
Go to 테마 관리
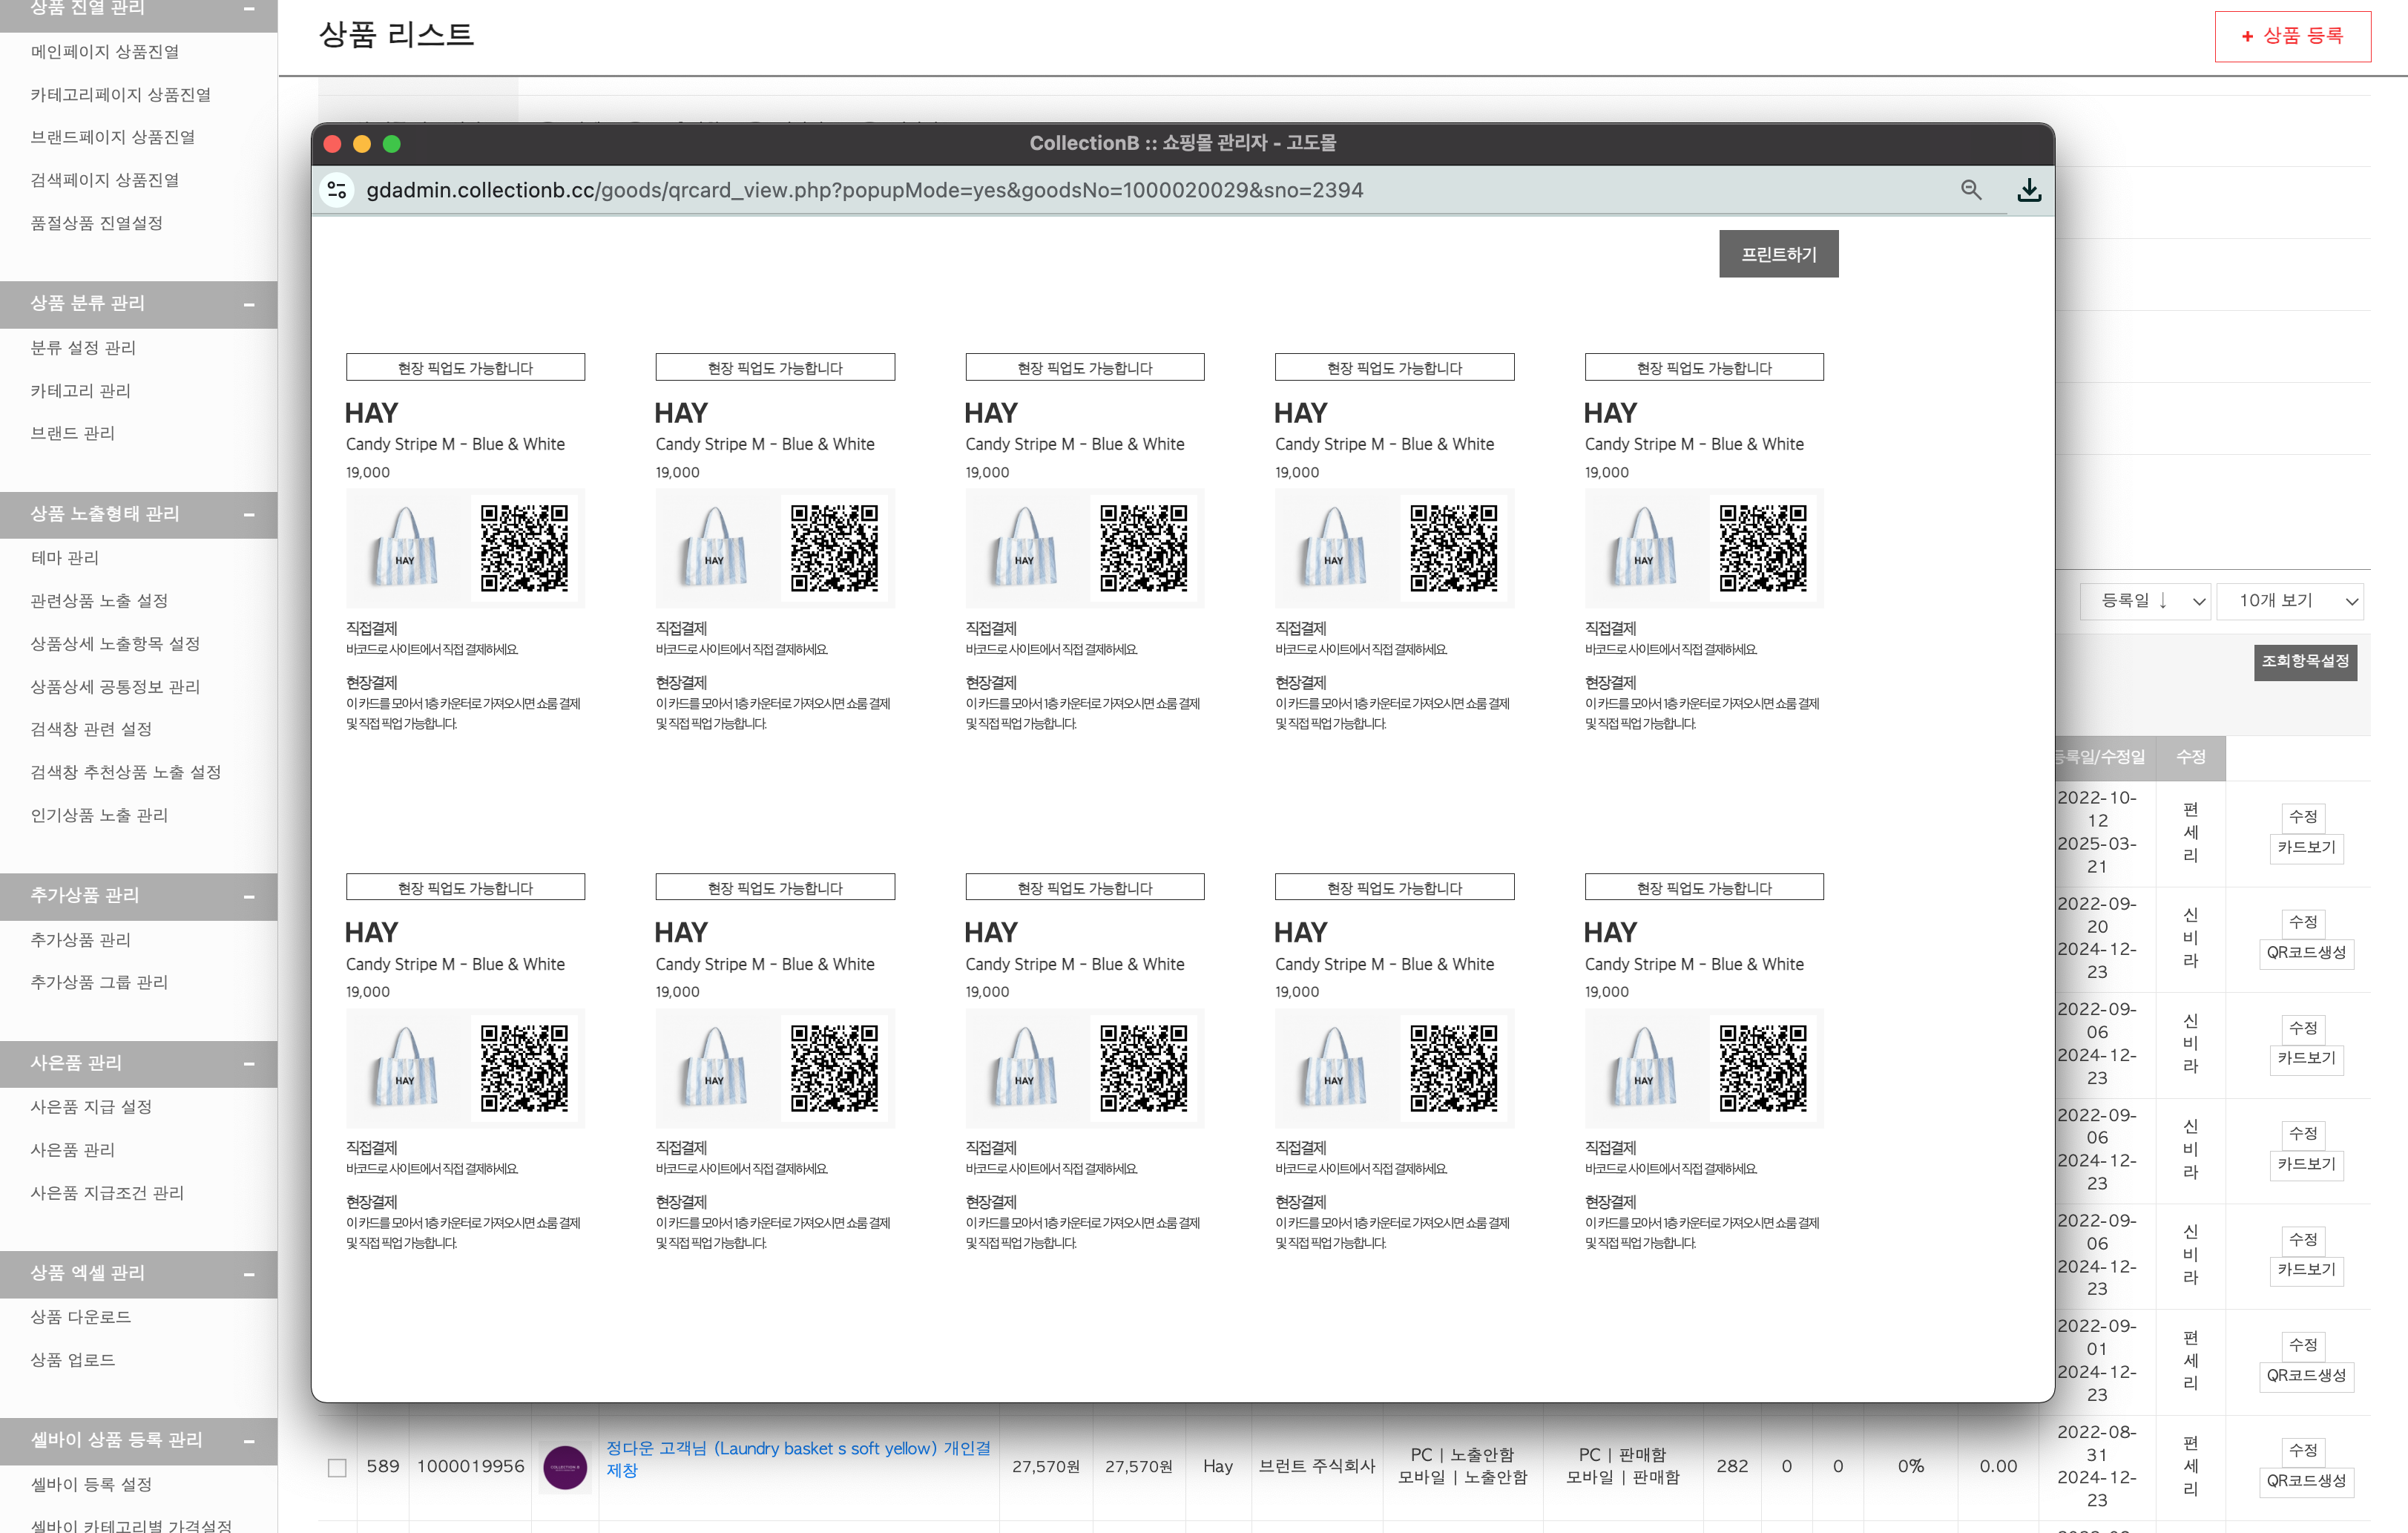click(x=65, y=558)
